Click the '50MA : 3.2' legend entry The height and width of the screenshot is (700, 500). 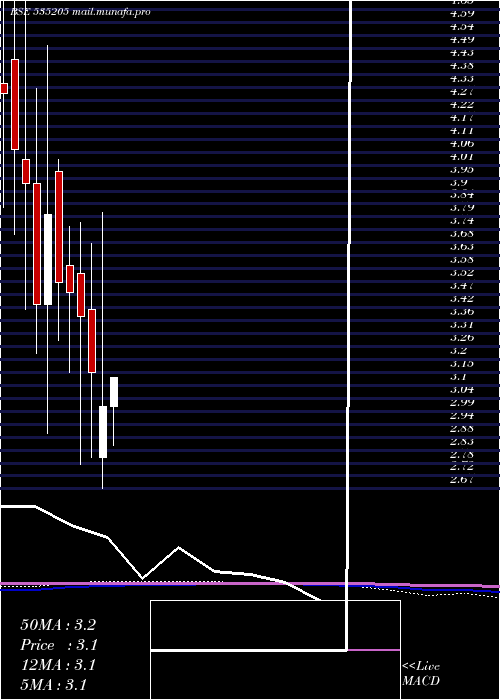(x=58, y=625)
